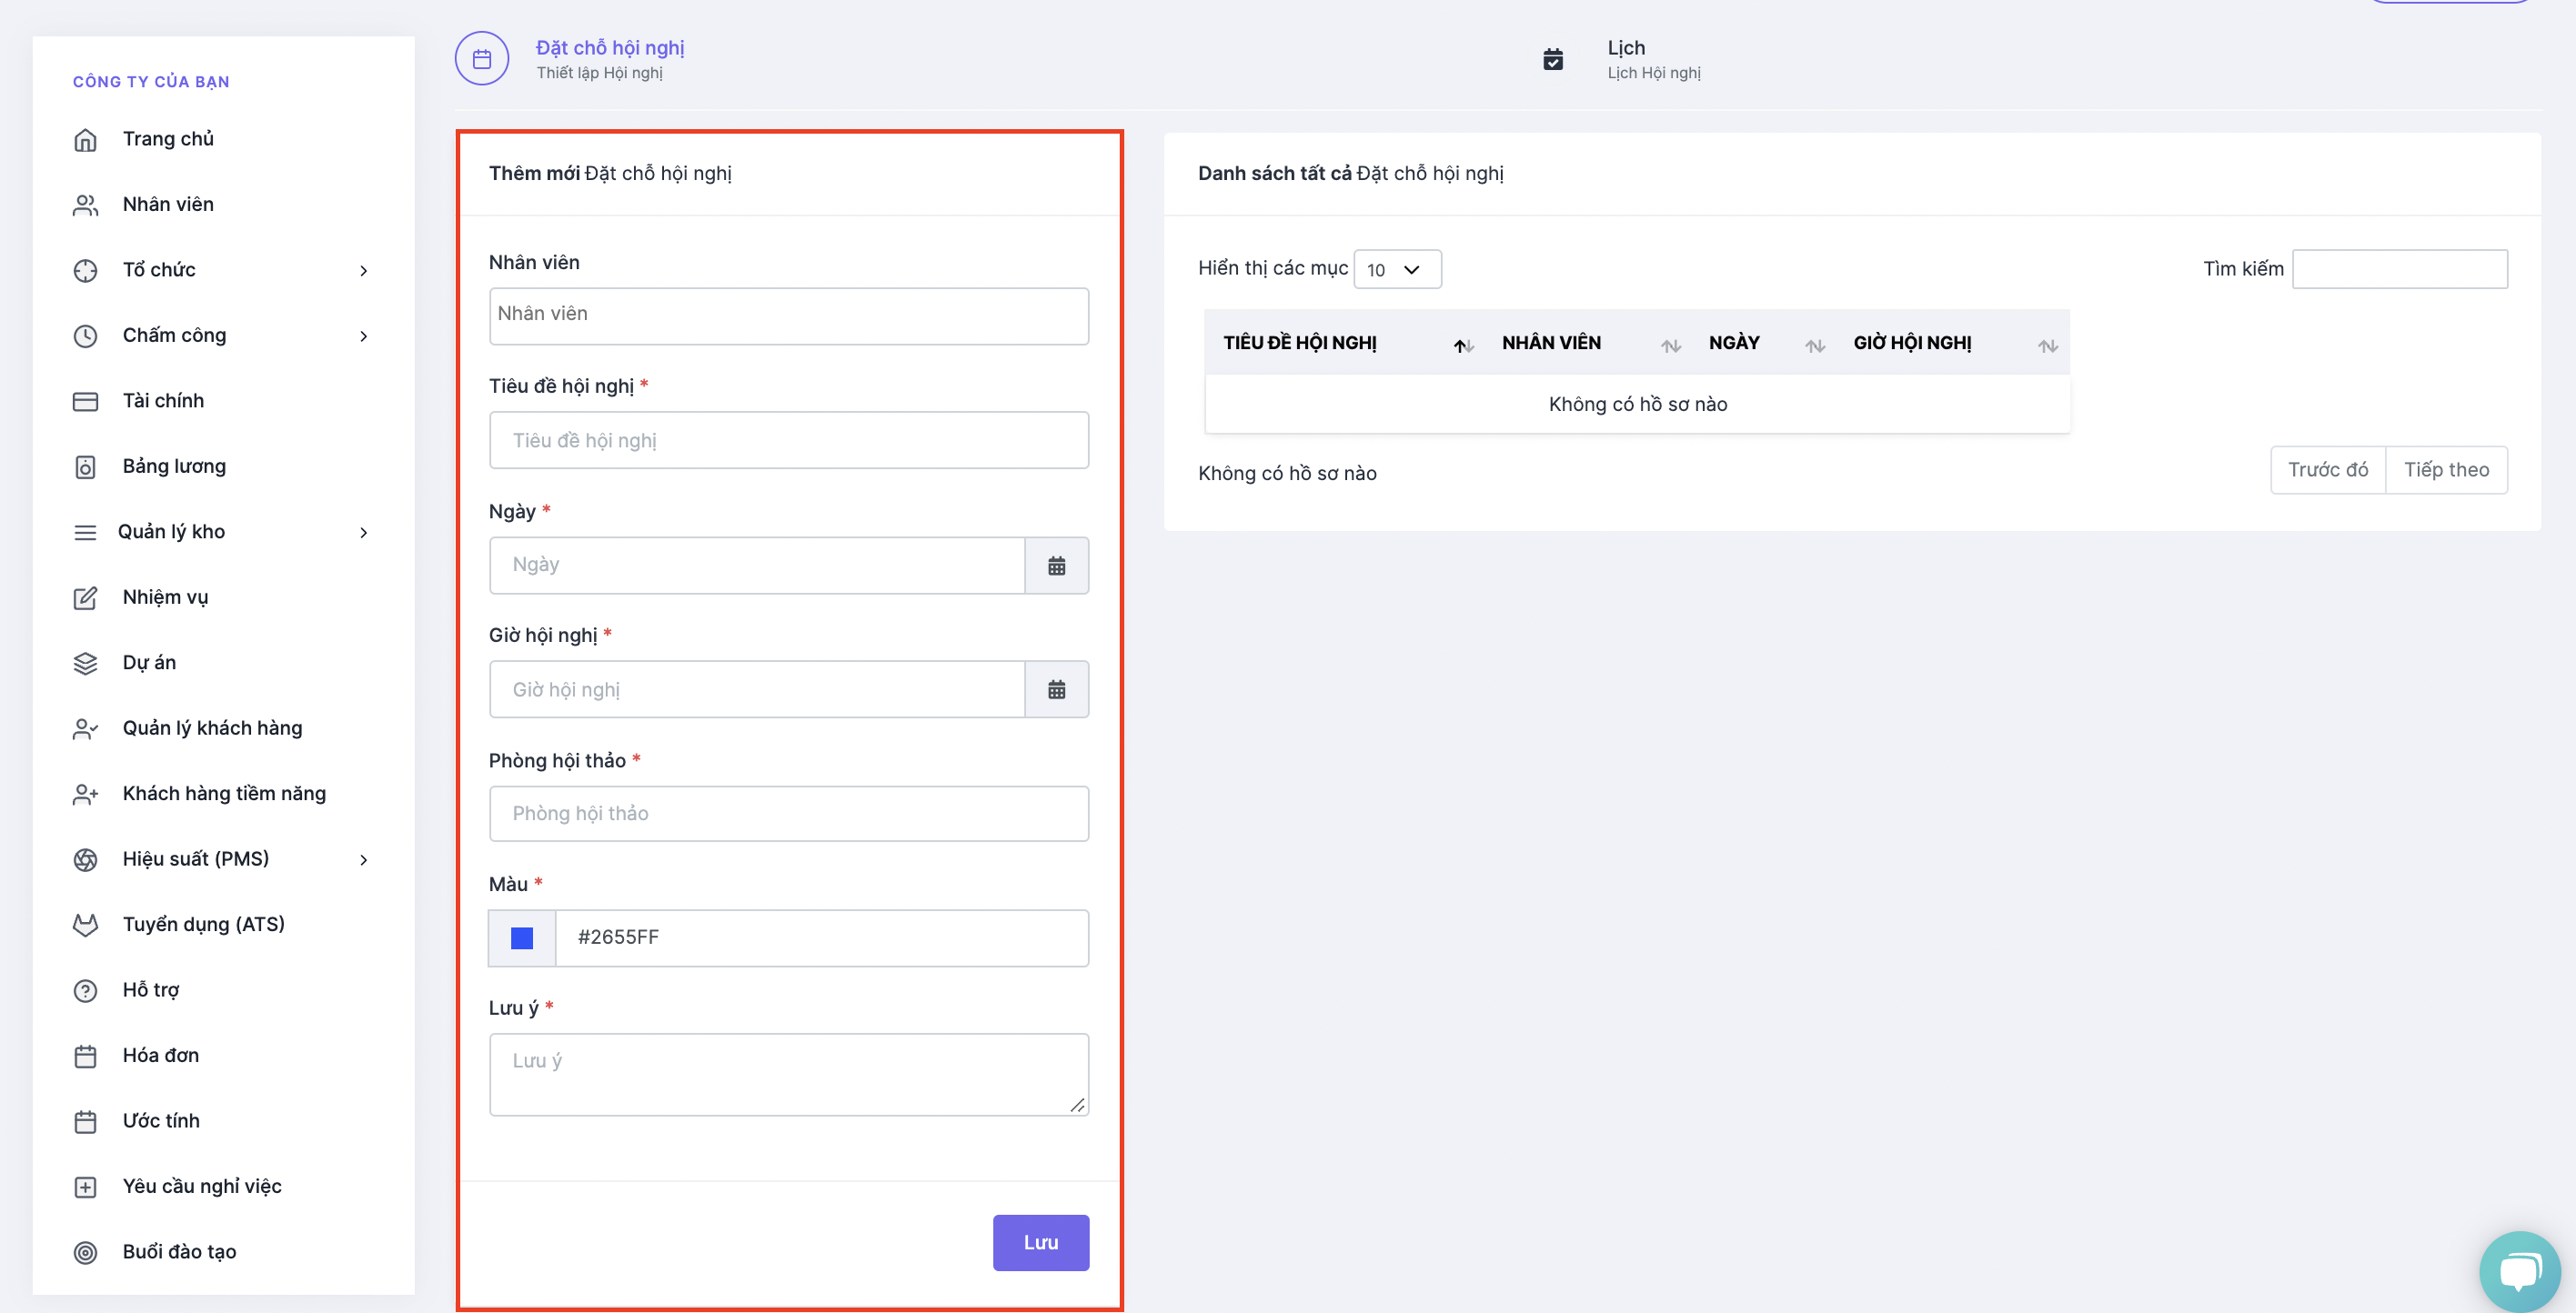This screenshot has height=1313, width=2576.
Task: Click the Tiếp theo pagination button
Action: [x=2446, y=470]
